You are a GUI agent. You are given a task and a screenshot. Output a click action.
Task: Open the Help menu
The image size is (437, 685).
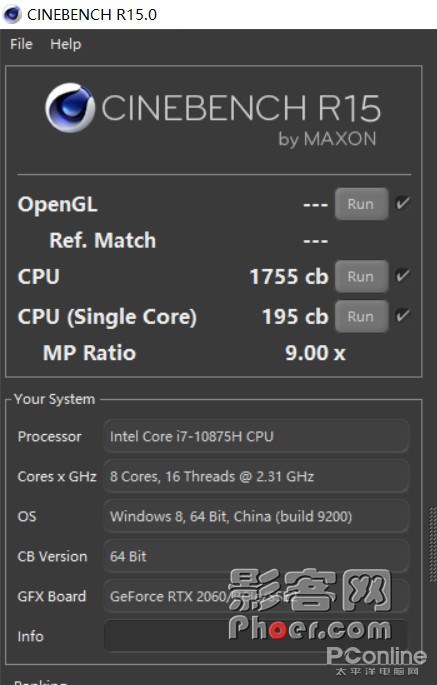click(66, 44)
